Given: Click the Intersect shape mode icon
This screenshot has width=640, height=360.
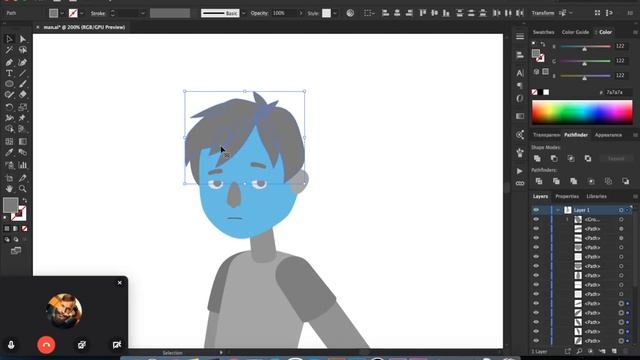Looking at the screenshot, I should [571, 158].
